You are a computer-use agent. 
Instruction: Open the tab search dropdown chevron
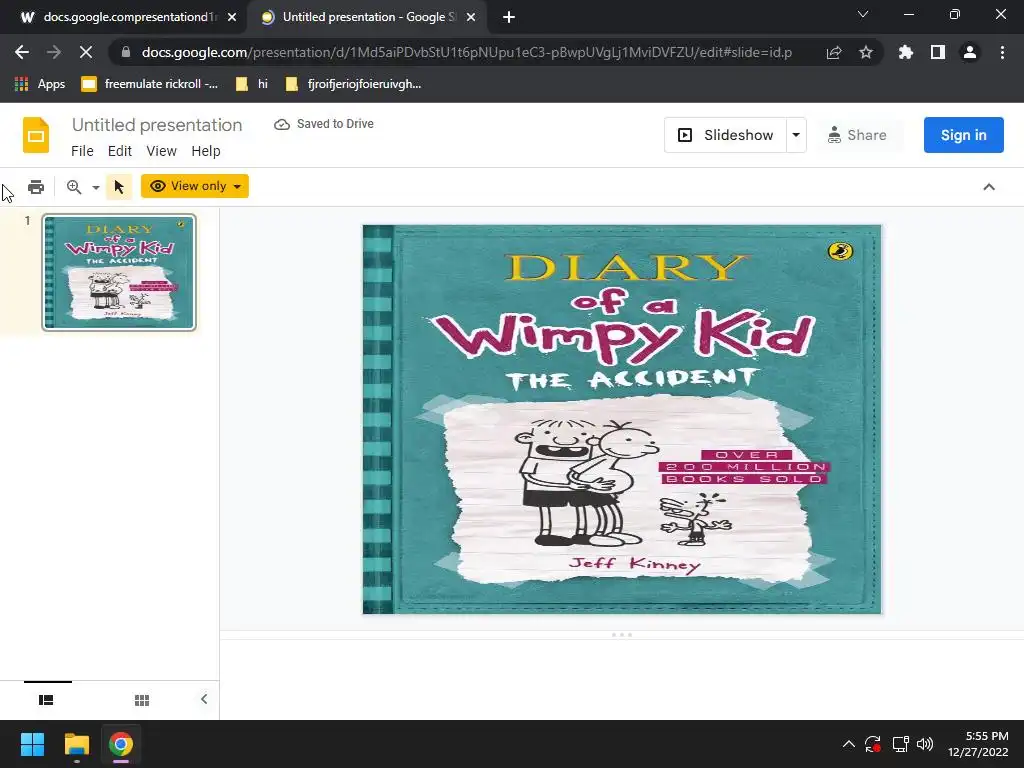pos(863,14)
